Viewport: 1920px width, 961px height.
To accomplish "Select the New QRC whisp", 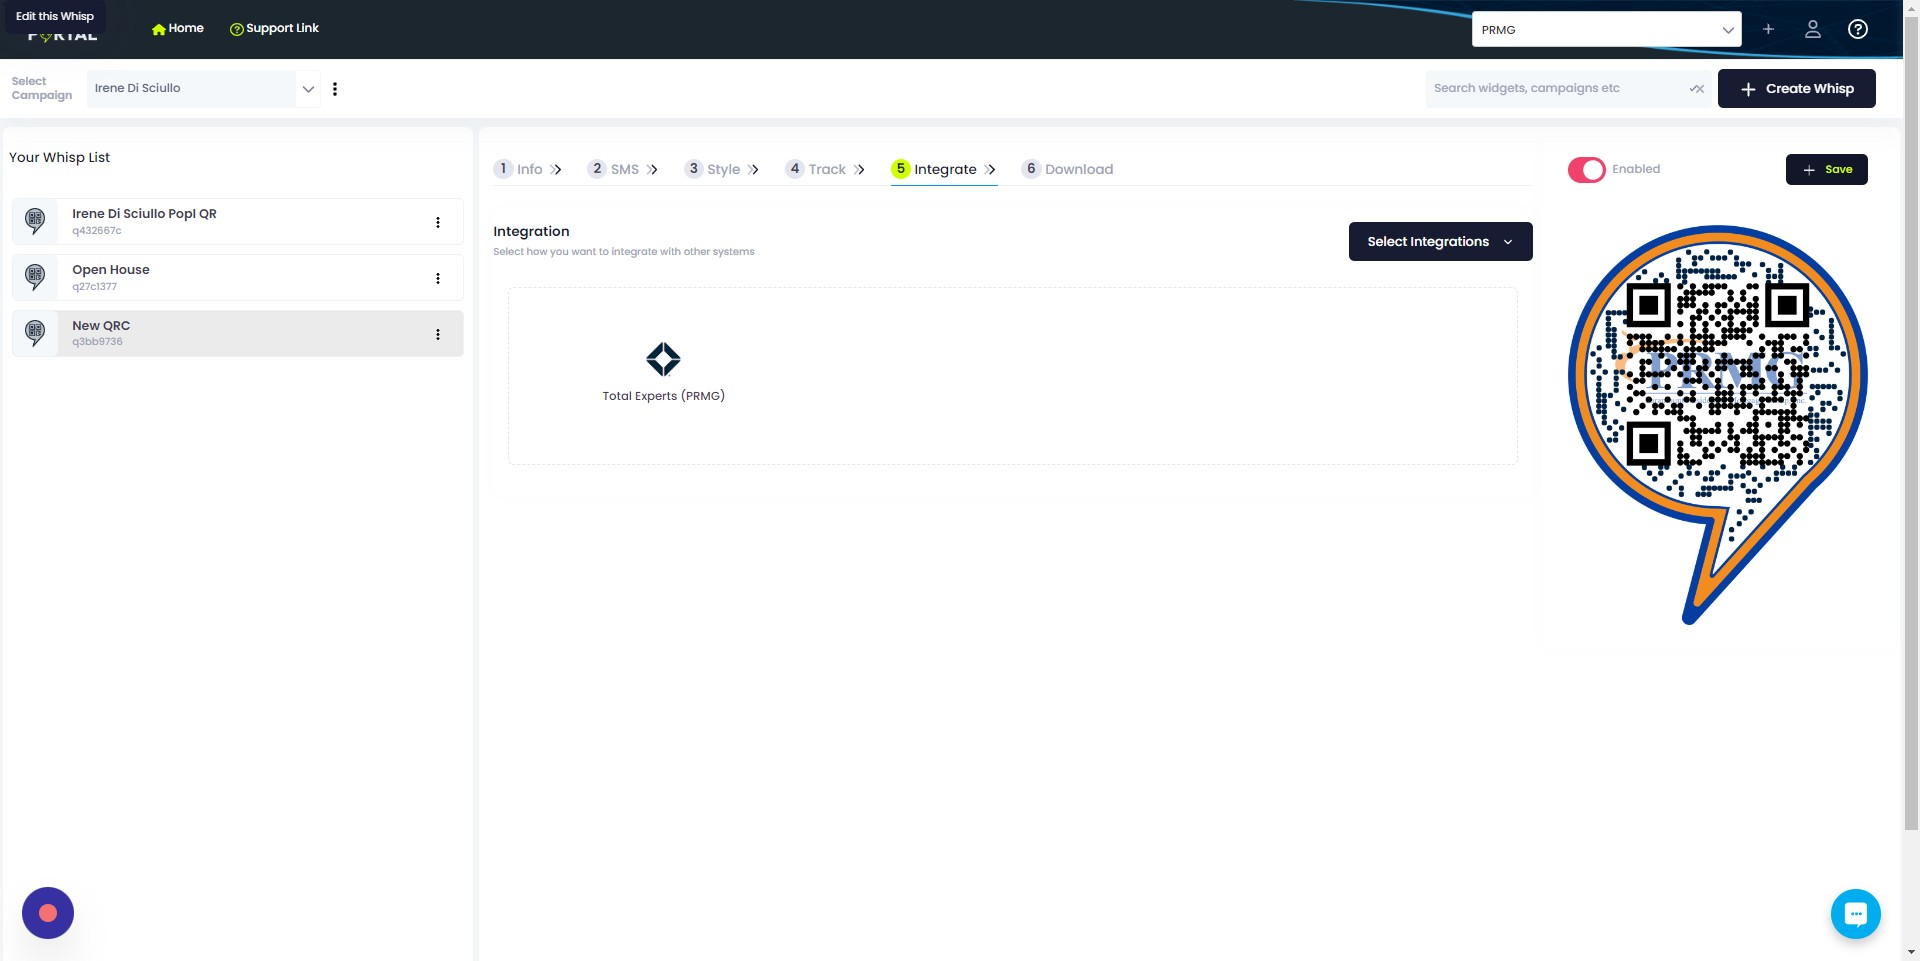I will (x=237, y=333).
